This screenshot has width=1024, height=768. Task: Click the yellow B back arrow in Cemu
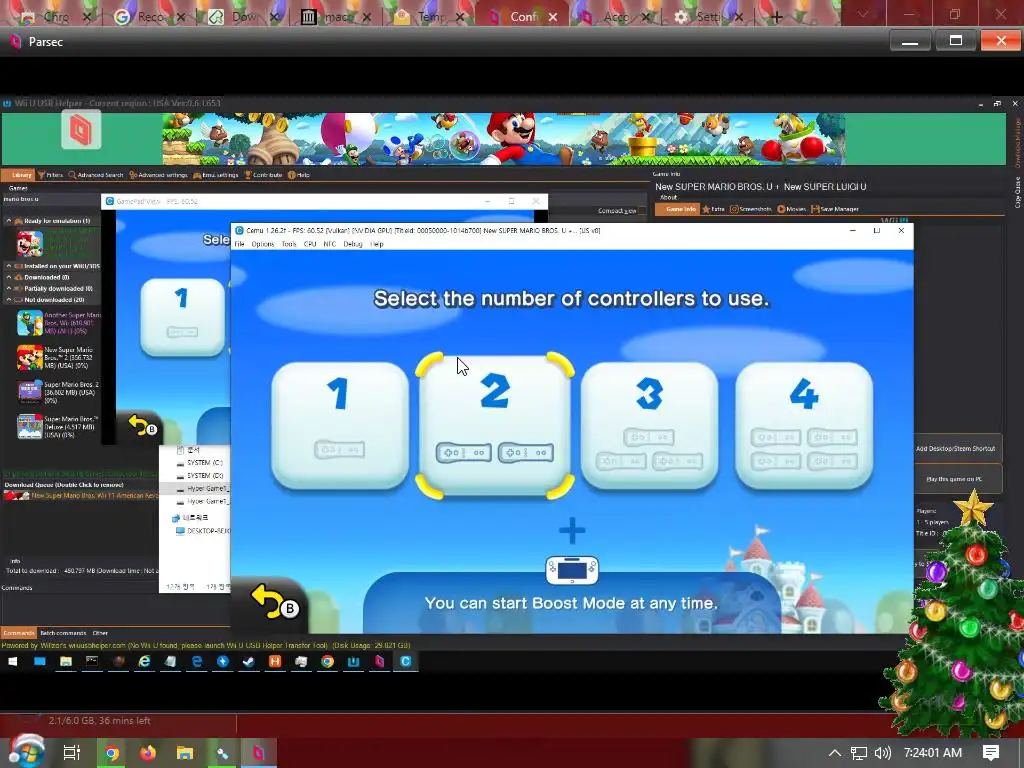coord(274,602)
